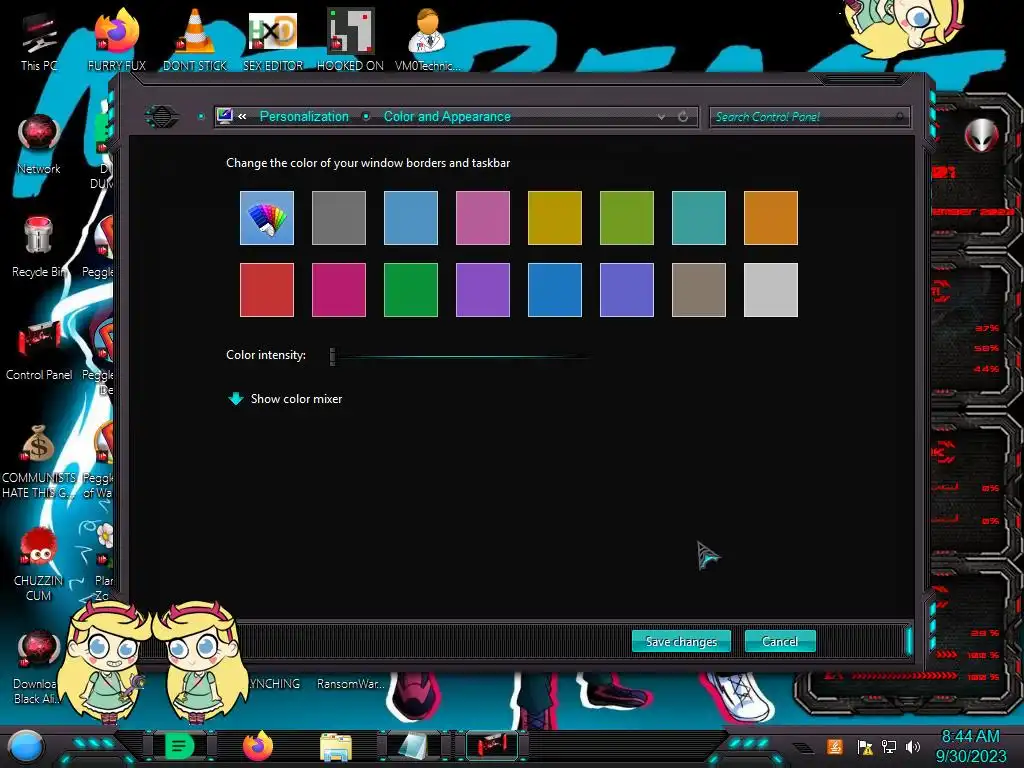Open the RansomWar desktop shortcut
Viewport: 1024px width, 768px height.
click(351, 683)
